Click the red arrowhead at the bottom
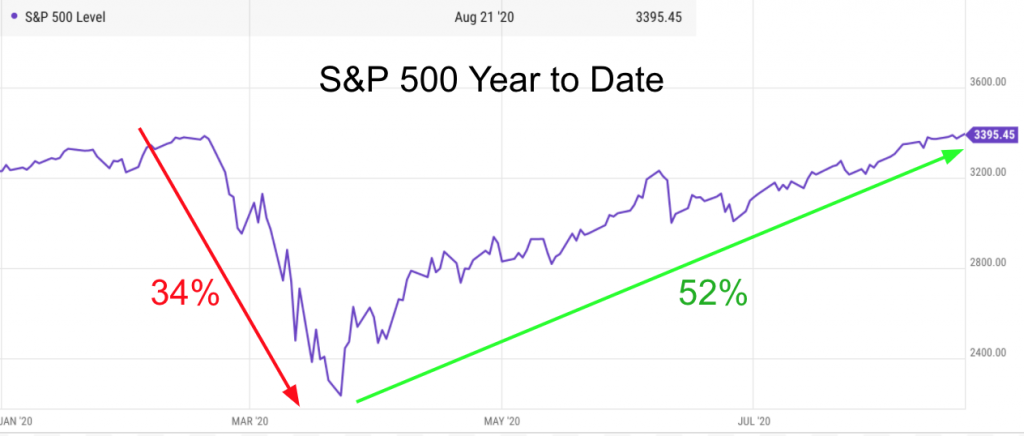 tap(293, 399)
